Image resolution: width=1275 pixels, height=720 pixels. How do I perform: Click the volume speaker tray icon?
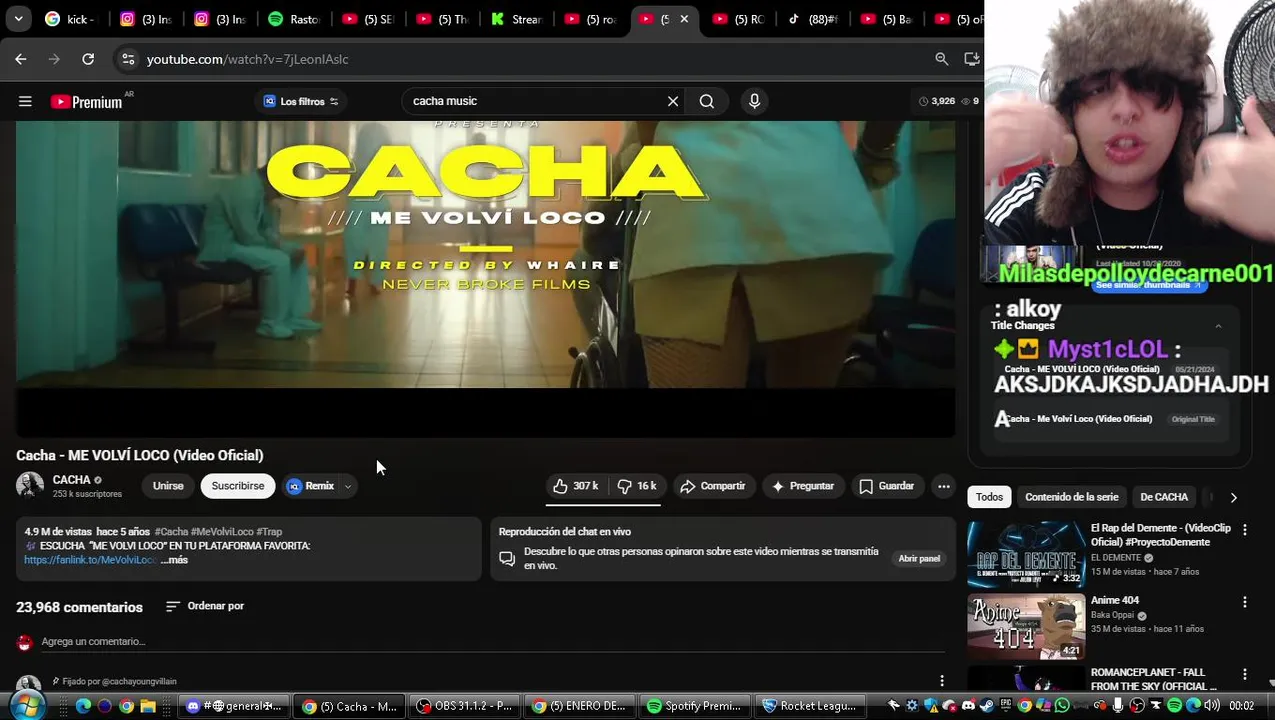point(1212,706)
